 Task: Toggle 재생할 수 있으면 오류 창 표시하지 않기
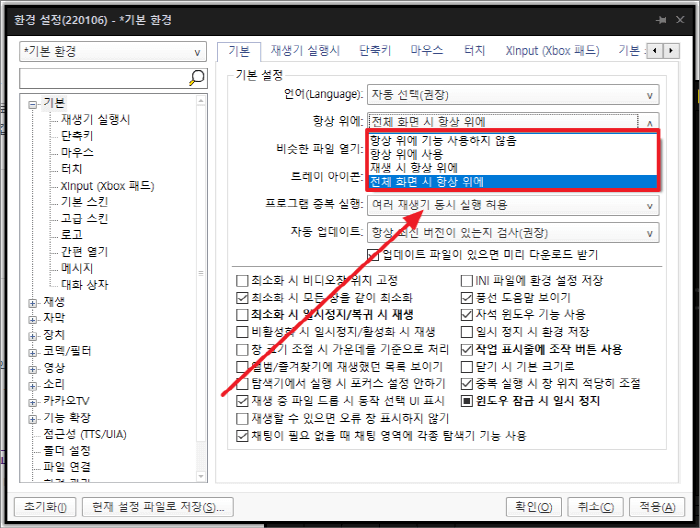(x=242, y=419)
